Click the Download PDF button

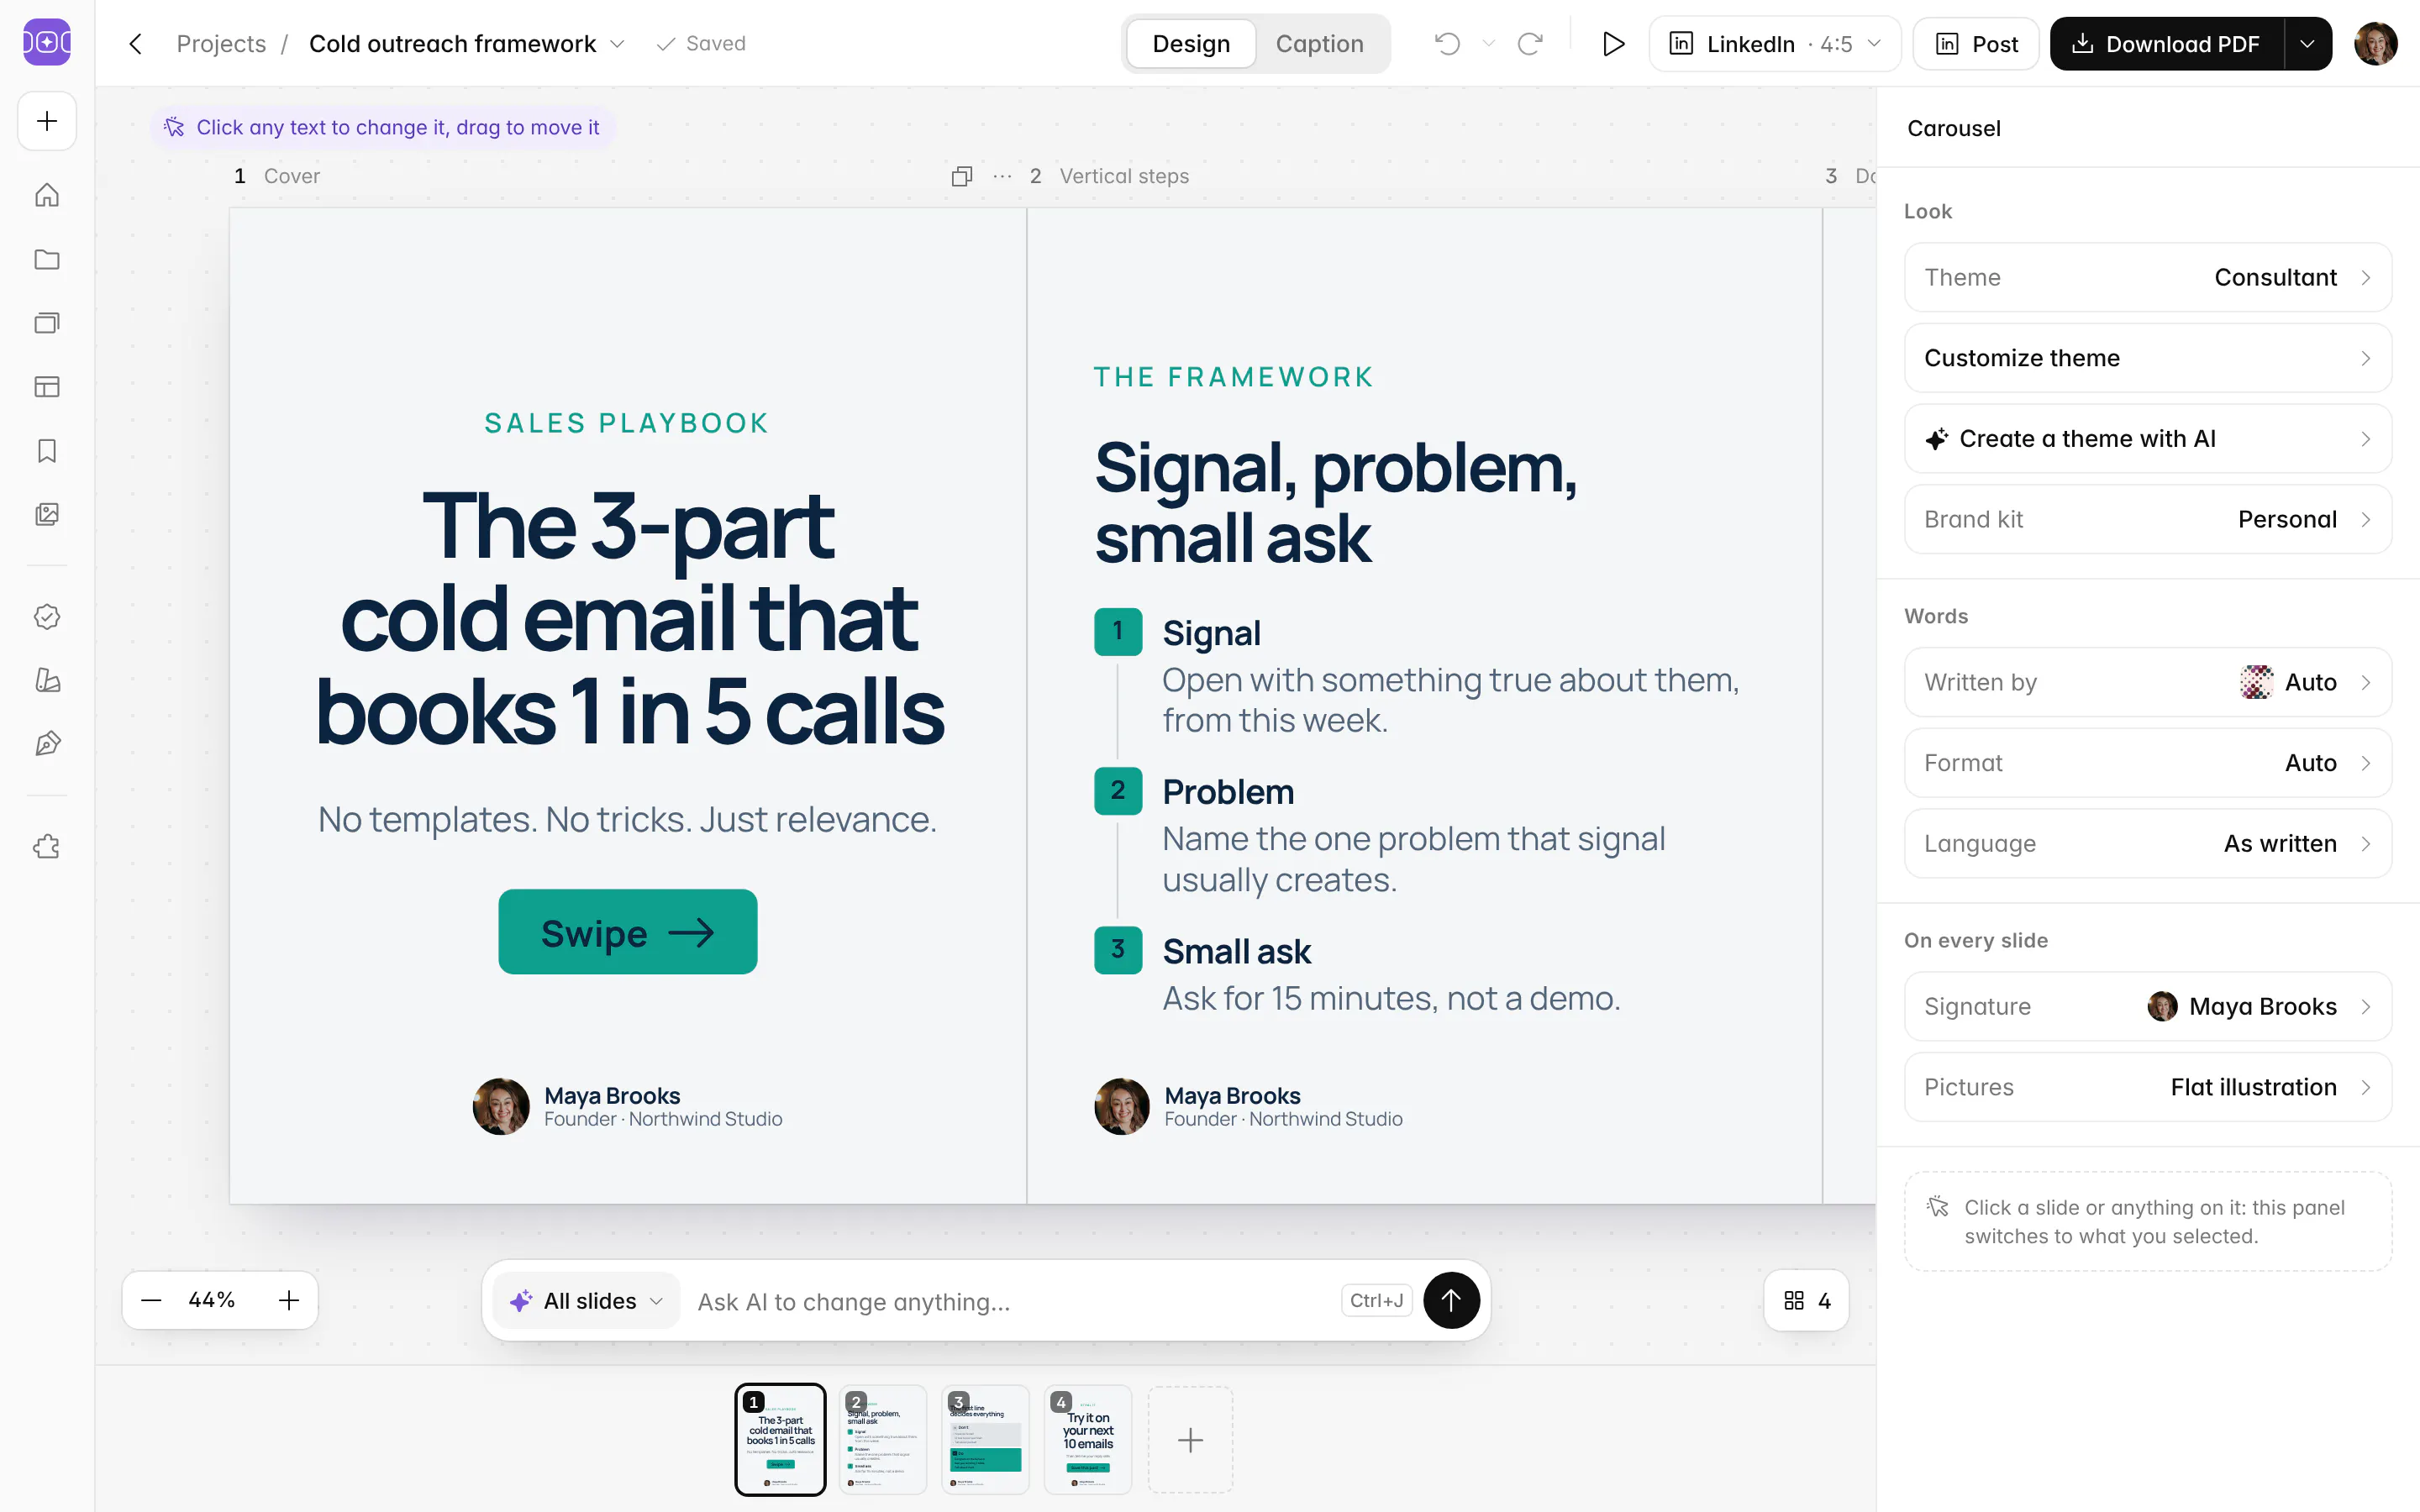(x=2166, y=44)
